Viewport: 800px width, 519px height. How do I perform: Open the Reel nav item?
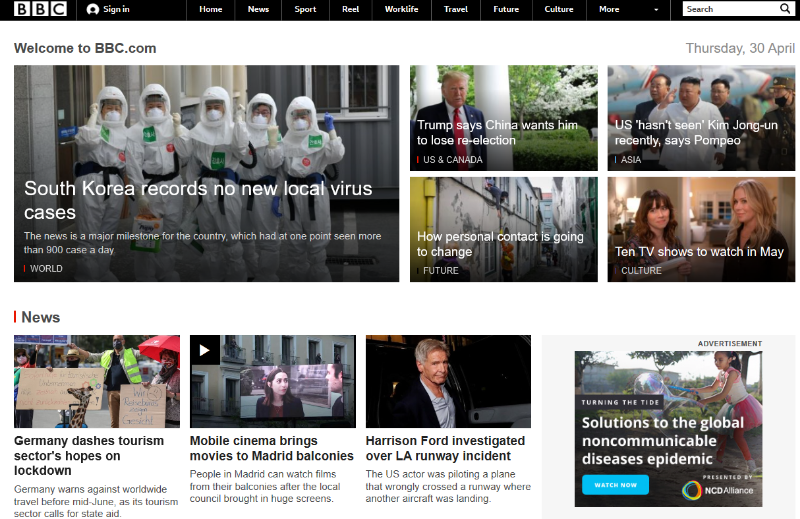coord(351,9)
